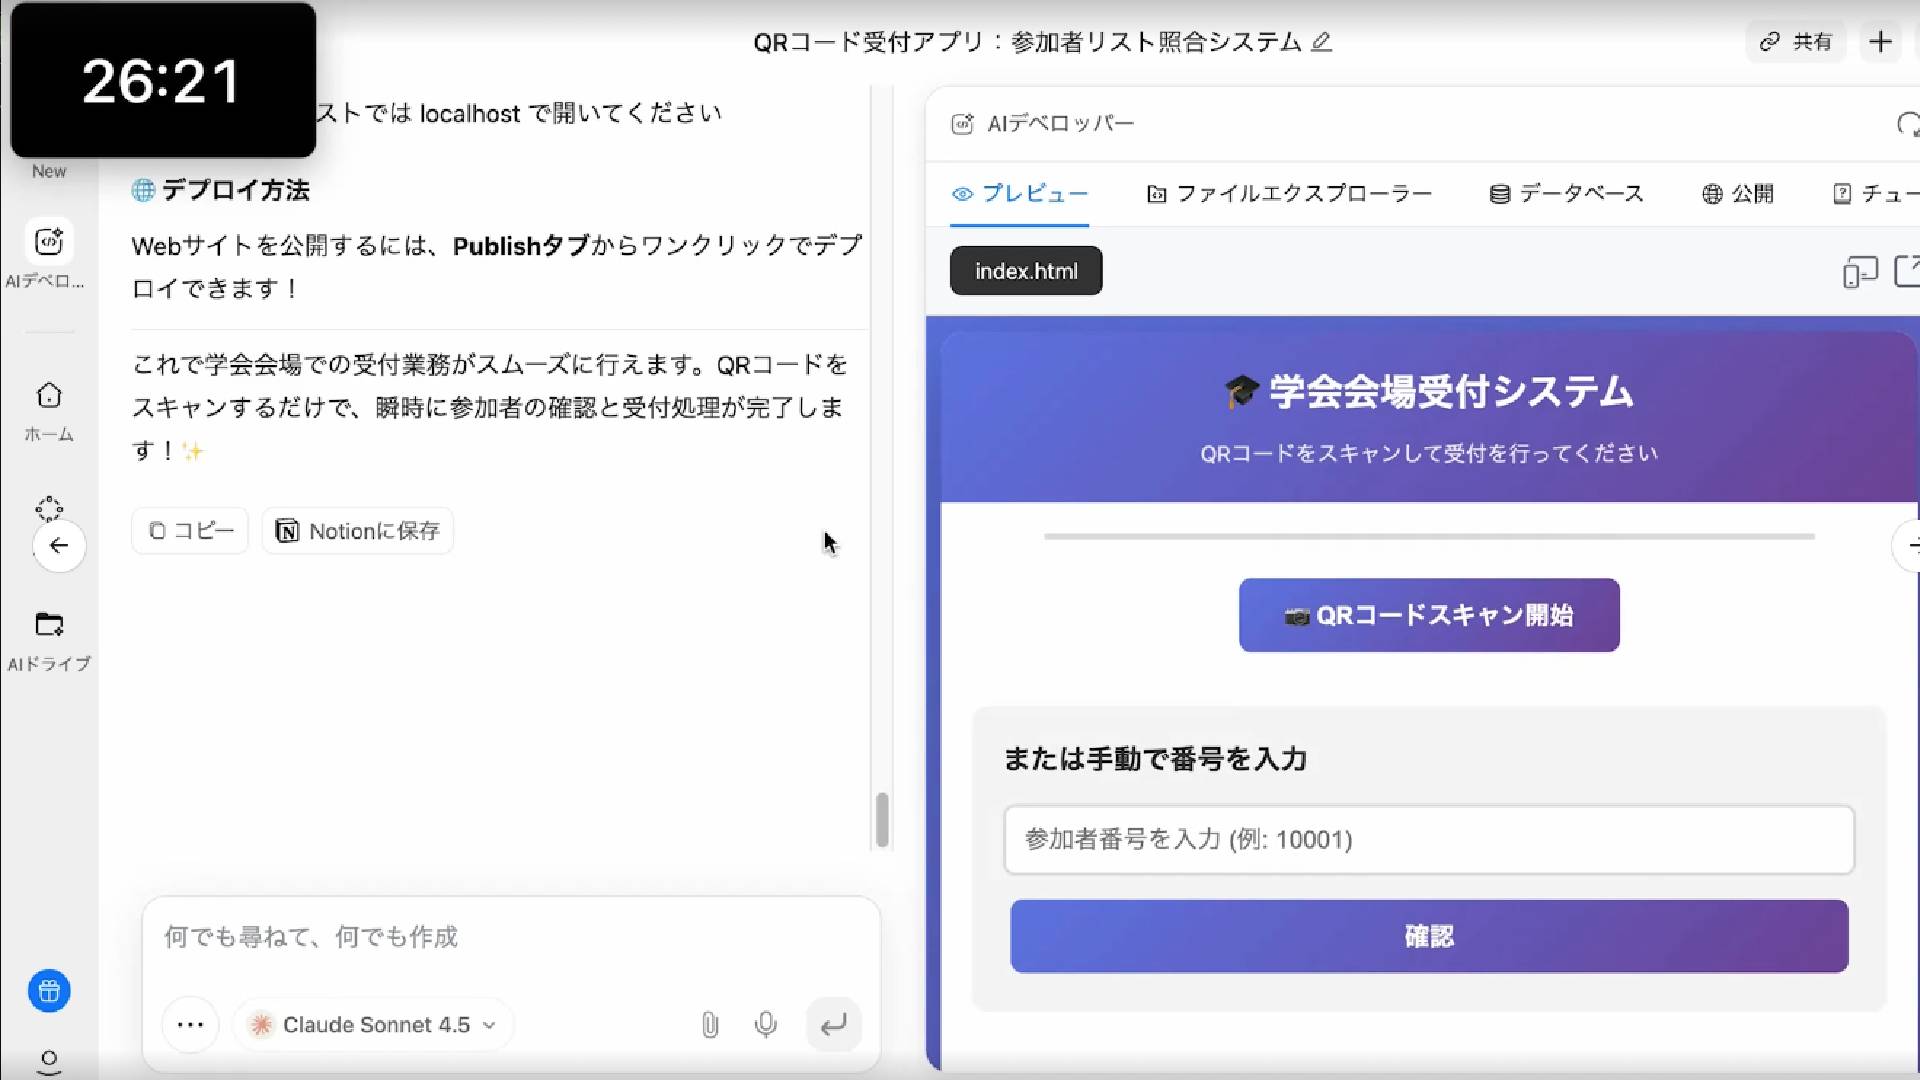Click the microphone voice input icon
This screenshot has width=1920, height=1080.
766,1024
